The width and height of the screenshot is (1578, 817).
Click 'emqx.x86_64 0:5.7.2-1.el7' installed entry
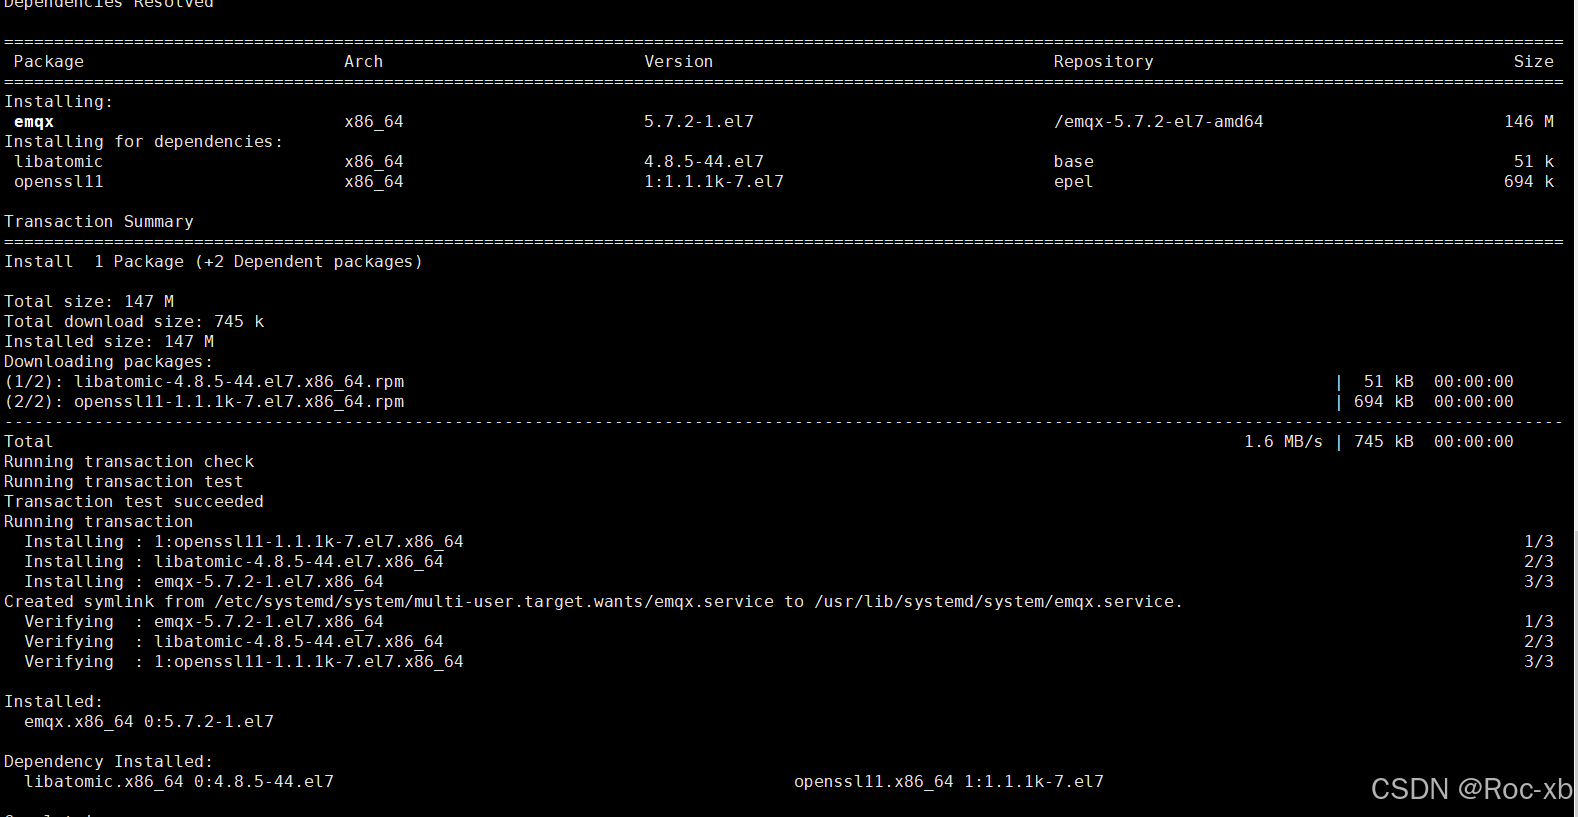click(149, 722)
